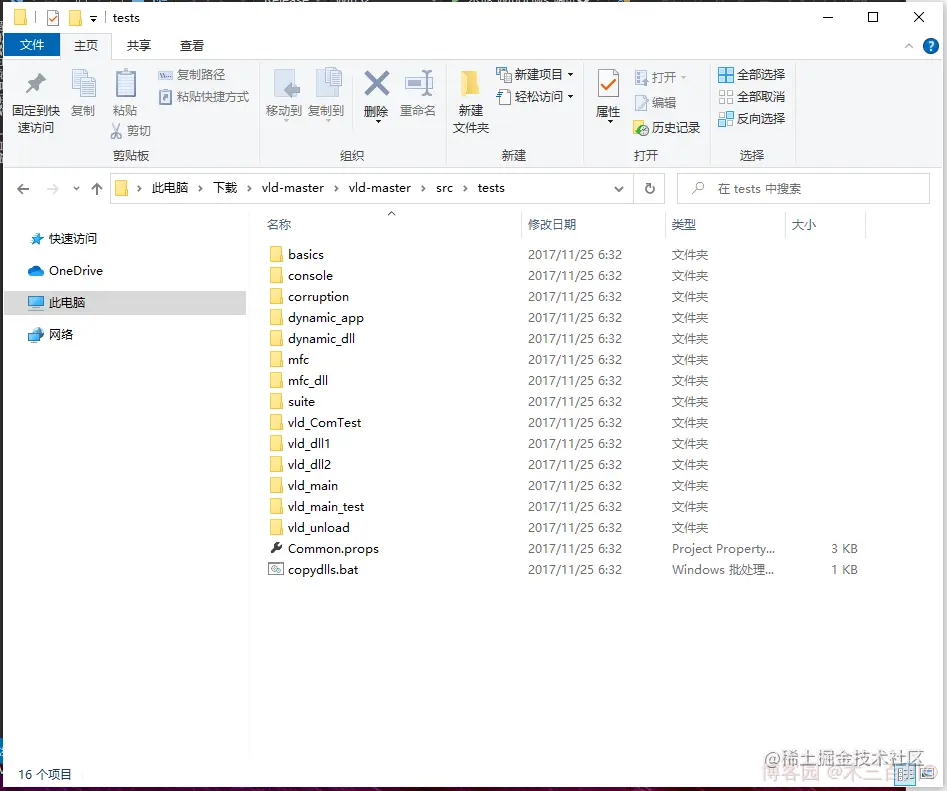Go back with left arrow
Image resolution: width=947 pixels, height=791 pixels.
[x=23, y=189]
